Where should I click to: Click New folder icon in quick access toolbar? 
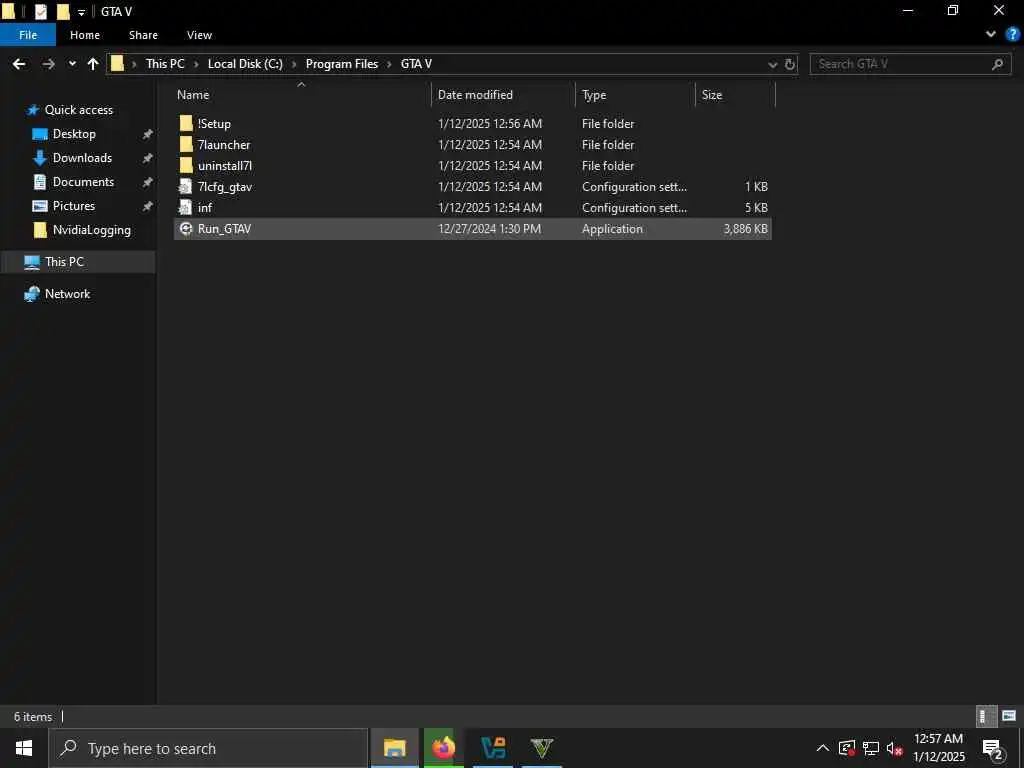(x=63, y=11)
